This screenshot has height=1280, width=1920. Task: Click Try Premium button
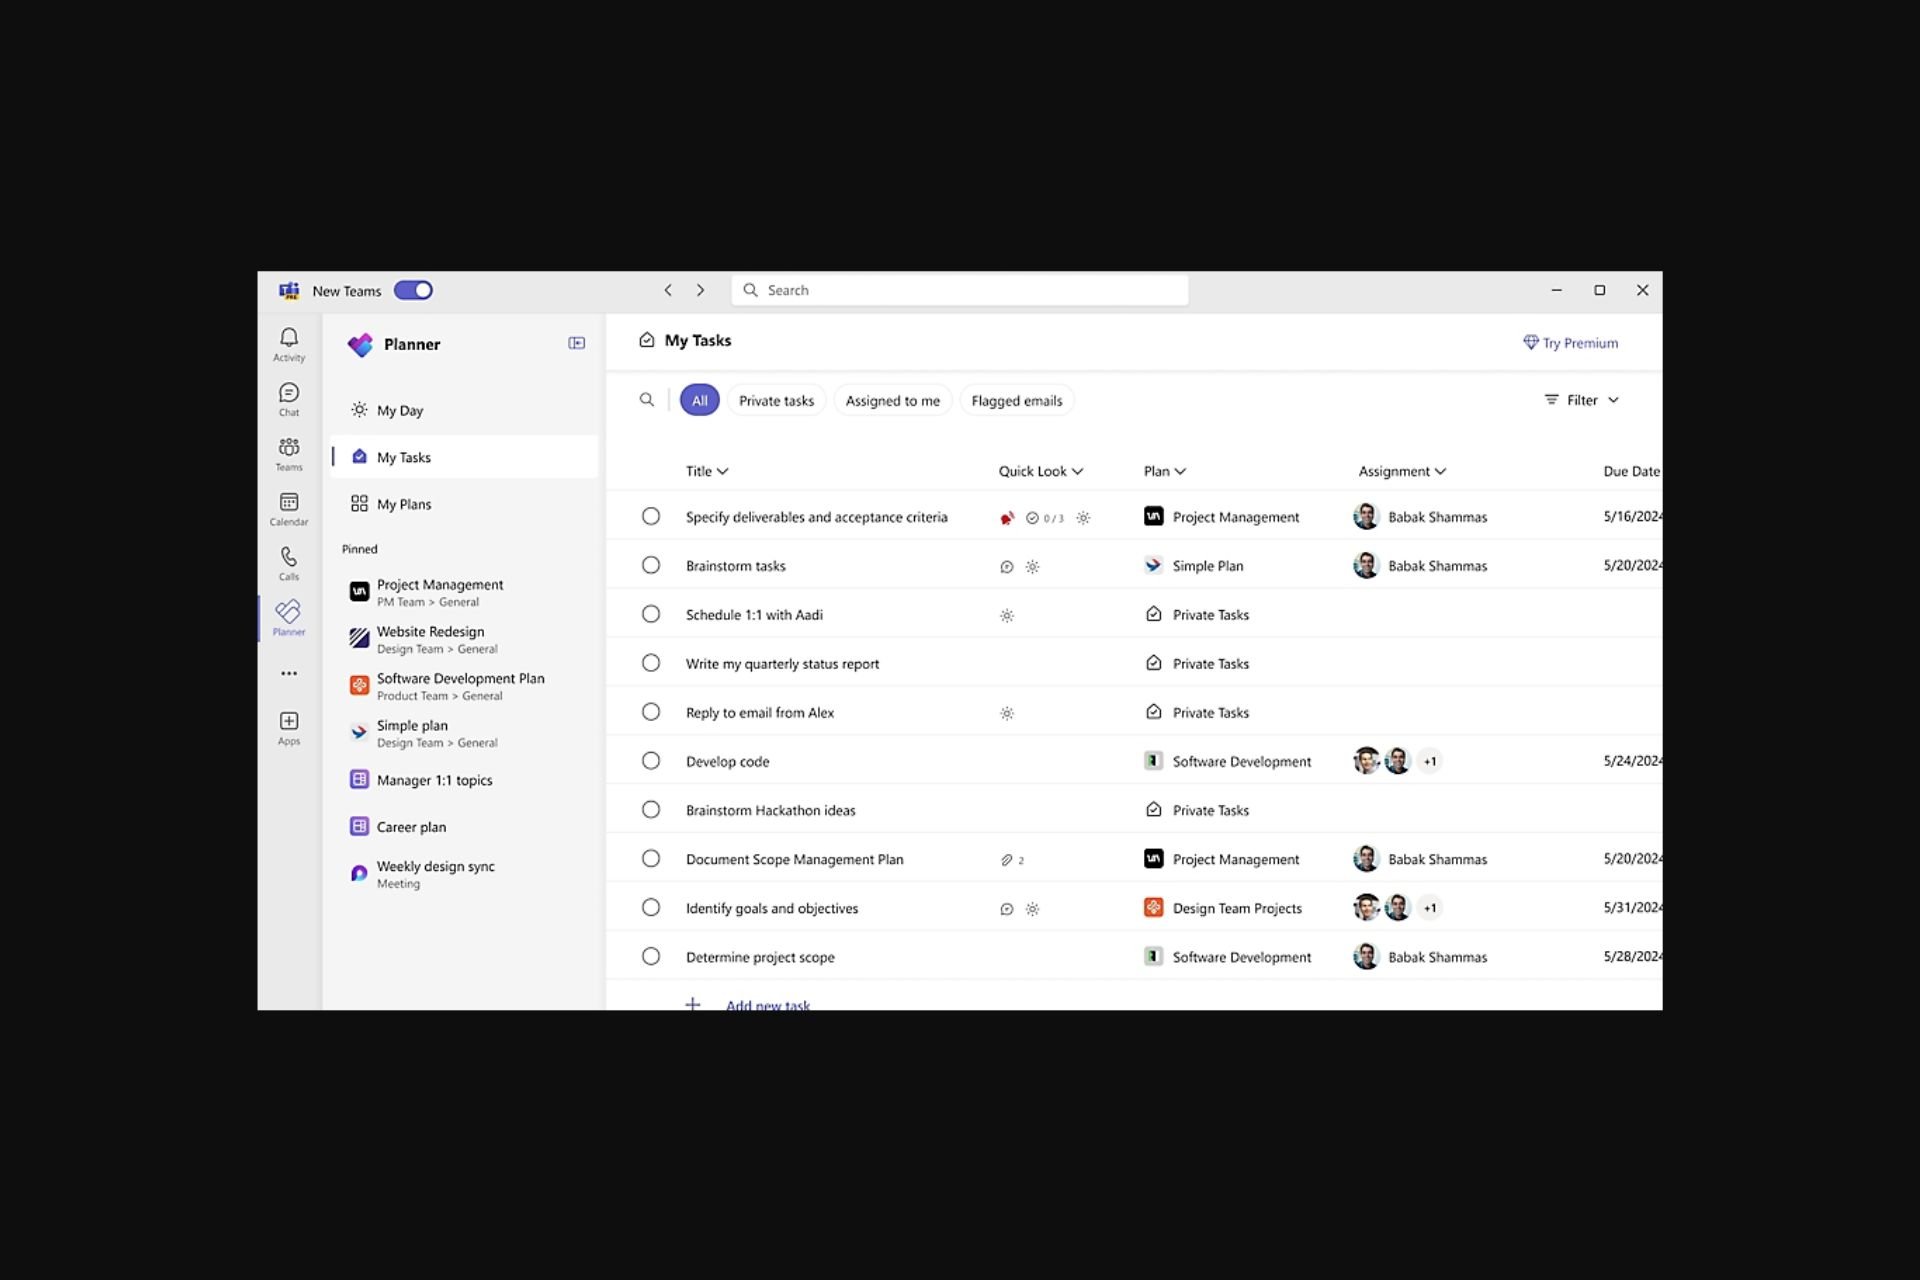pos(1569,343)
